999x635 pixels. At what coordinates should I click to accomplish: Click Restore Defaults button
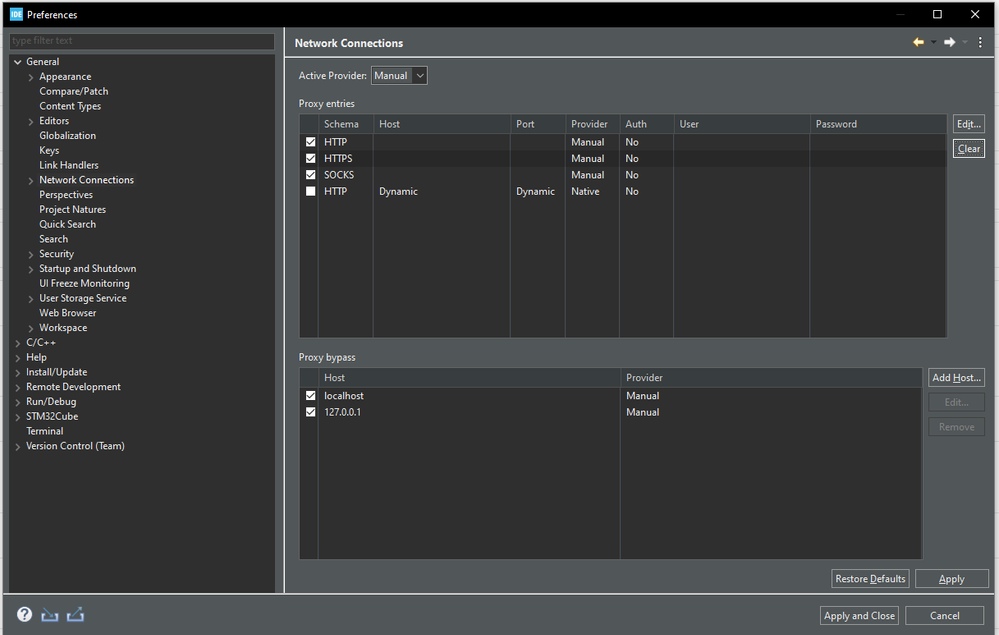tap(870, 578)
